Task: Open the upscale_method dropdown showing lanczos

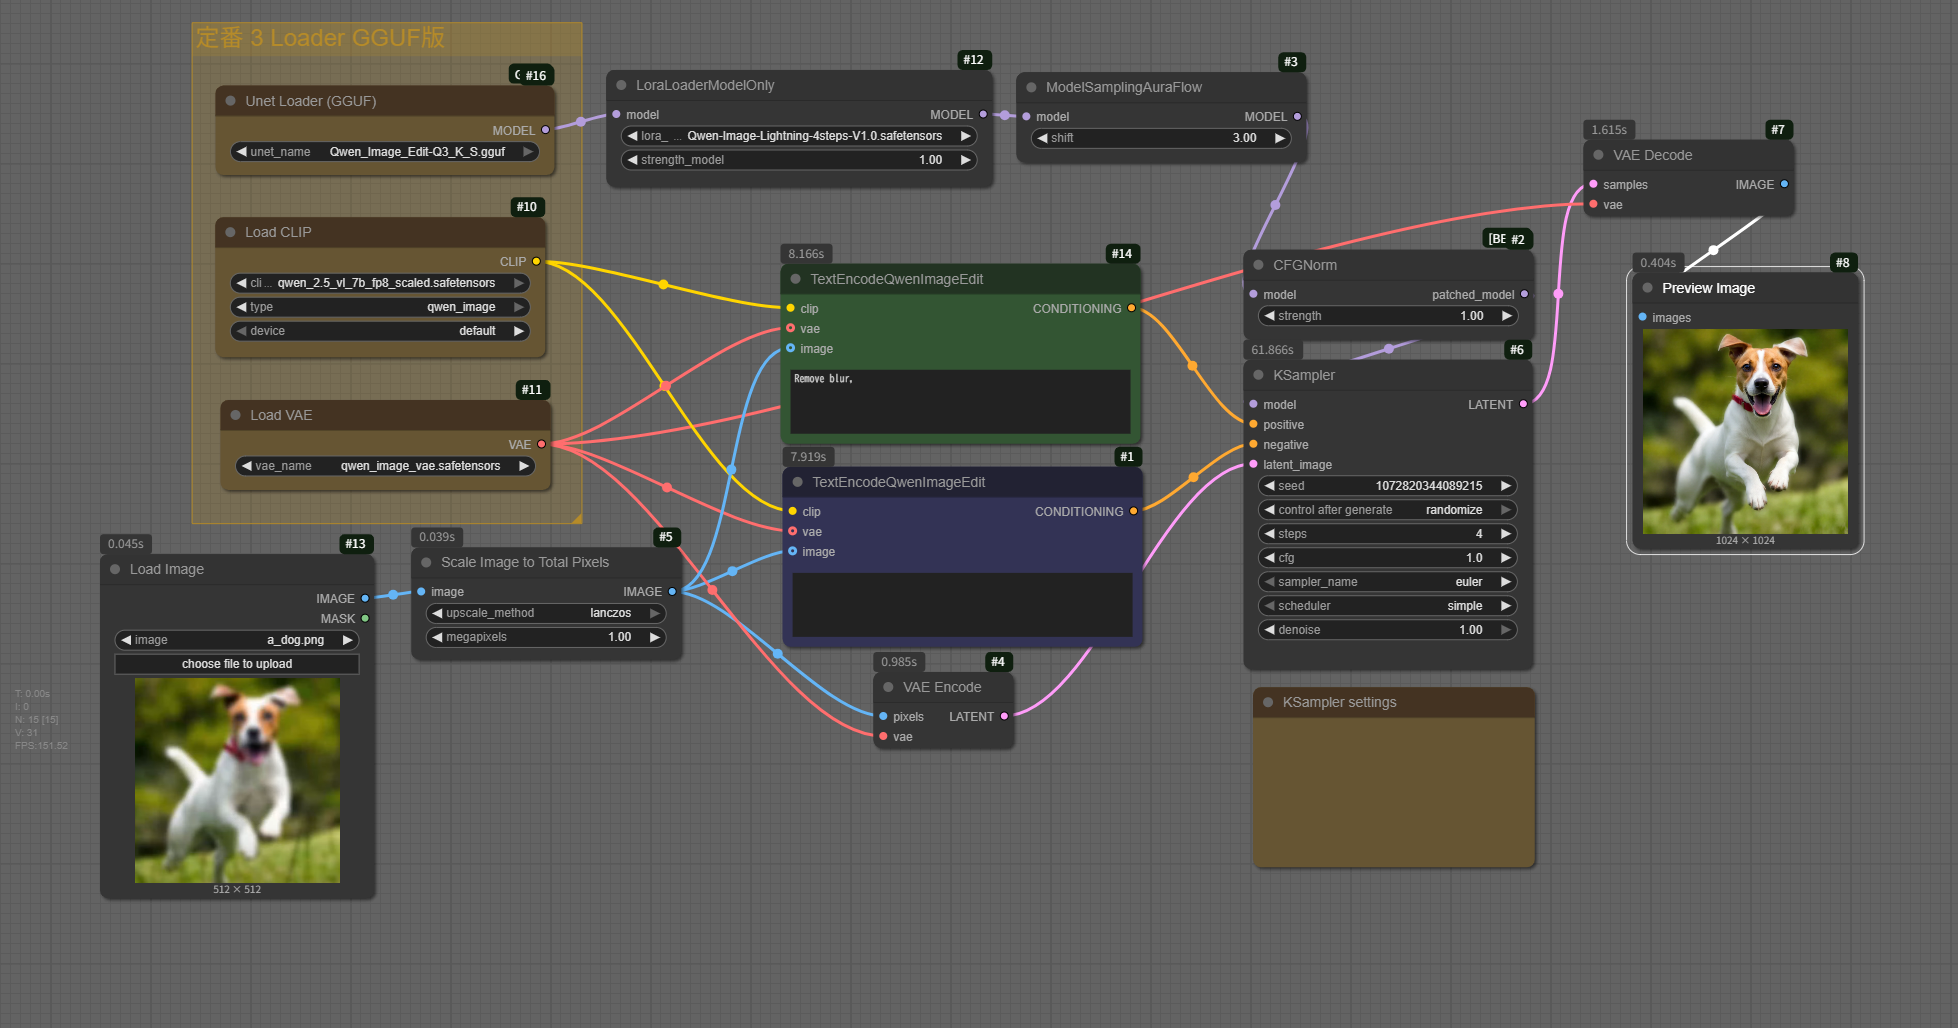Action: coord(546,613)
